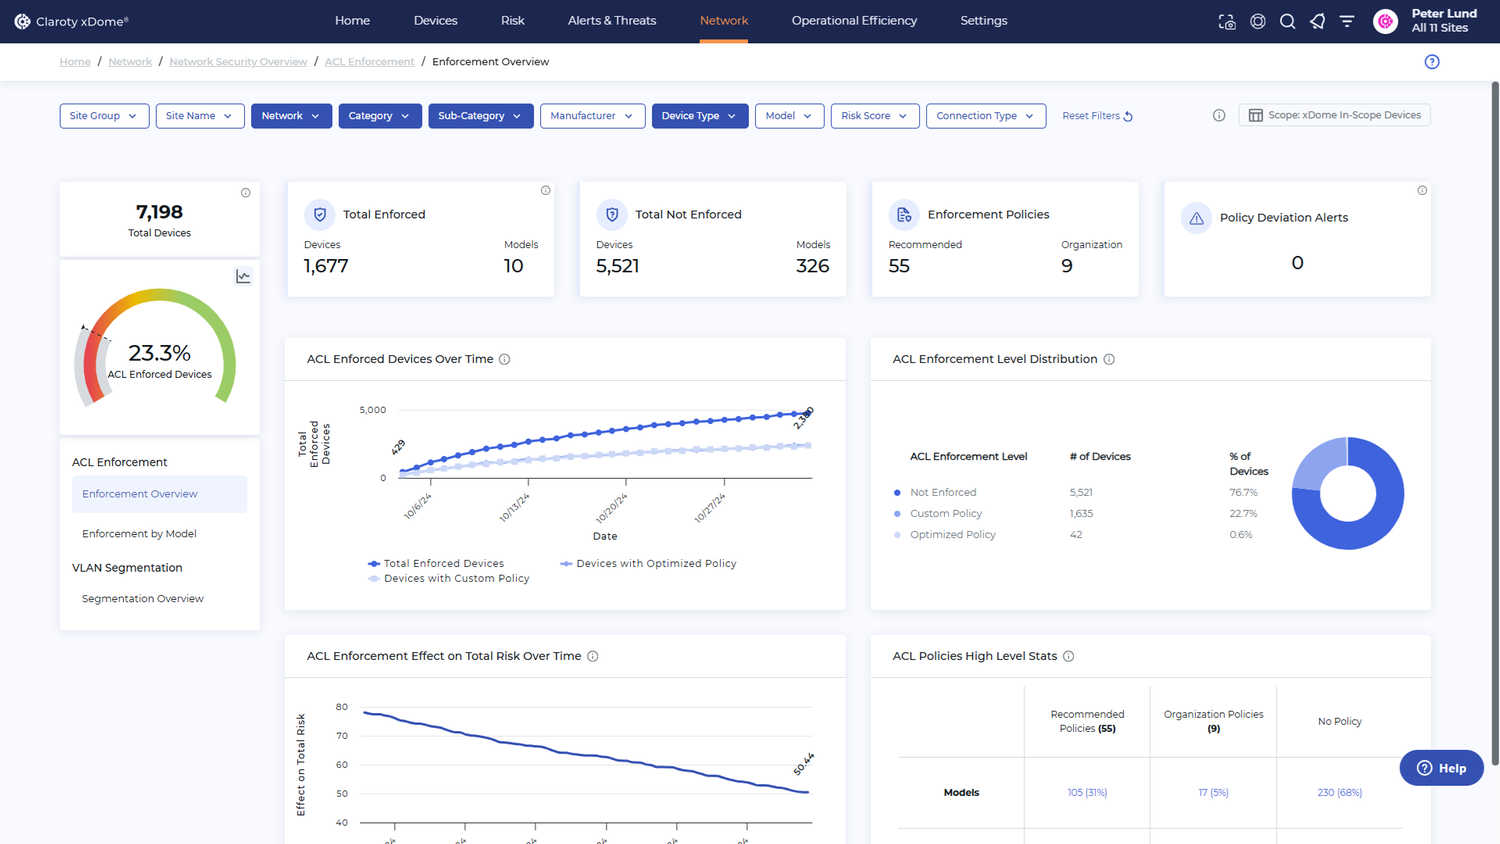The height and width of the screenshot is (844, 1500).
Task: Open Enforcement by Model in sidebar
Action: 139,534
